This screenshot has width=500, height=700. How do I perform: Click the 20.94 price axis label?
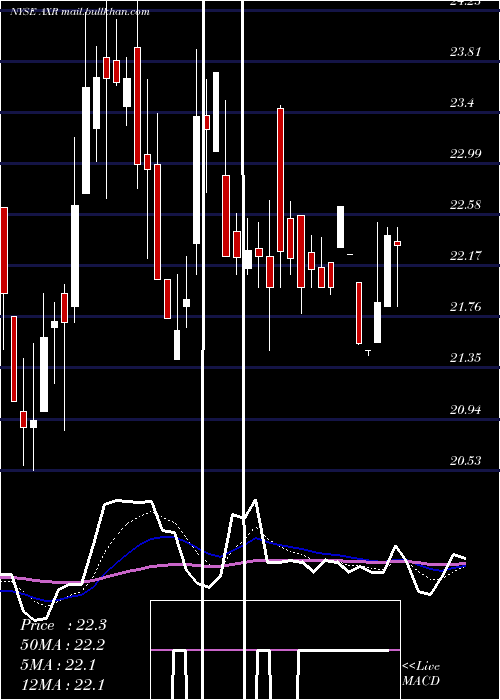[465, 409]
